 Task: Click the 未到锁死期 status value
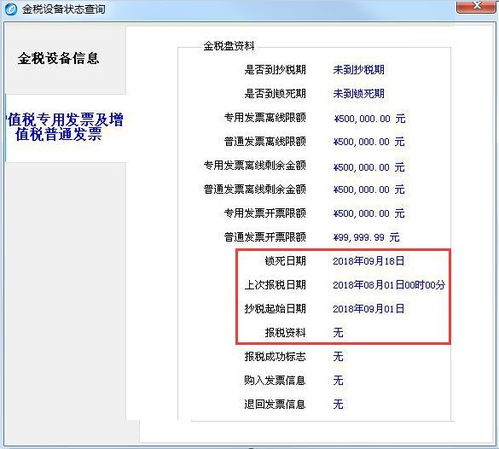[x=359, y=94]
